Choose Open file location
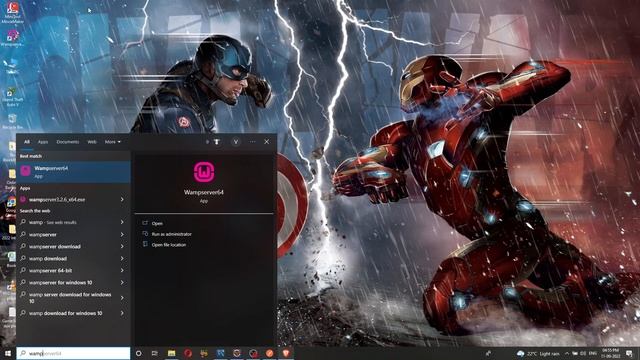This screenshot has width=640, height=360. (168, 245)
